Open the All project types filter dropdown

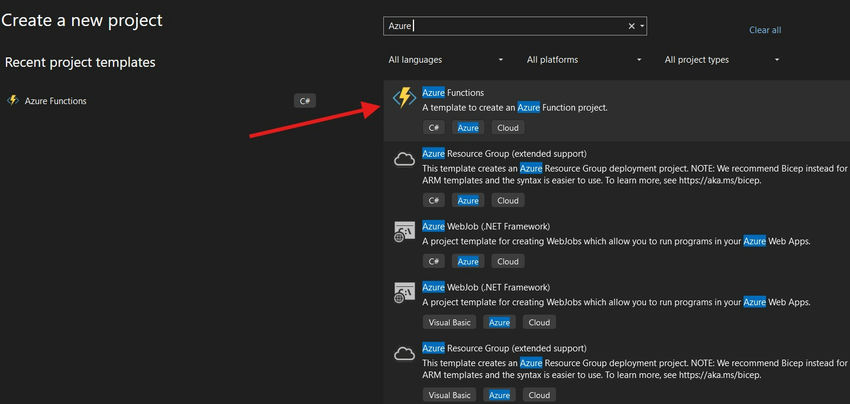(x=722, y=60)
